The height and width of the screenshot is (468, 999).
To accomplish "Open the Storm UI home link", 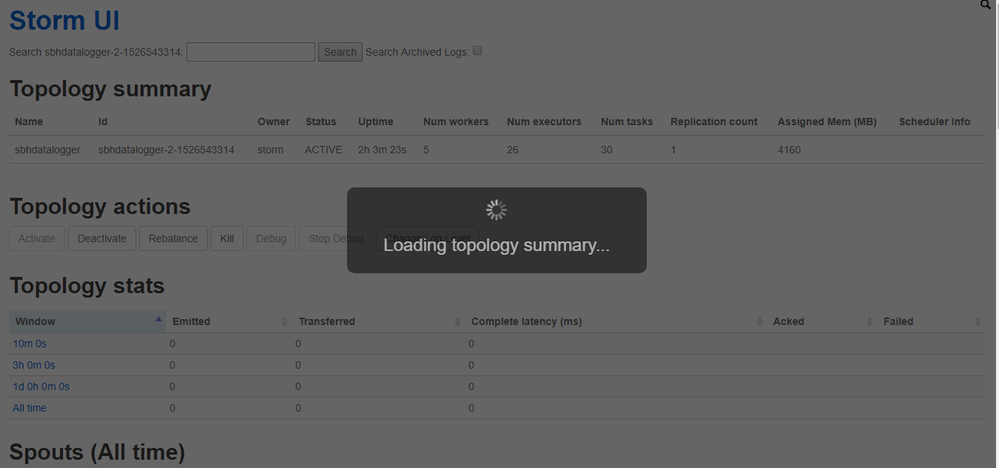I will 65,21.
